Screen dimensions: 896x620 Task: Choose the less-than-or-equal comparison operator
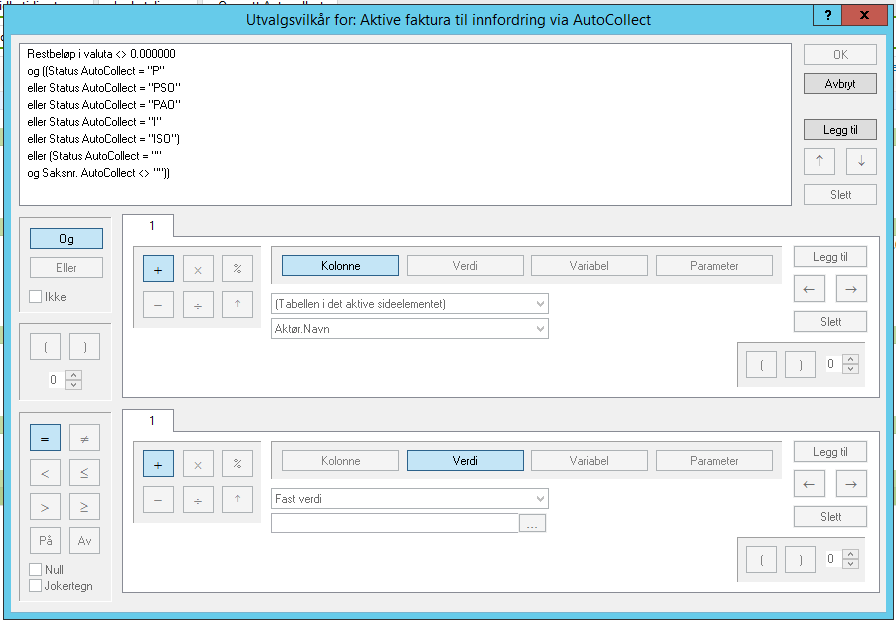pos(84,473)
